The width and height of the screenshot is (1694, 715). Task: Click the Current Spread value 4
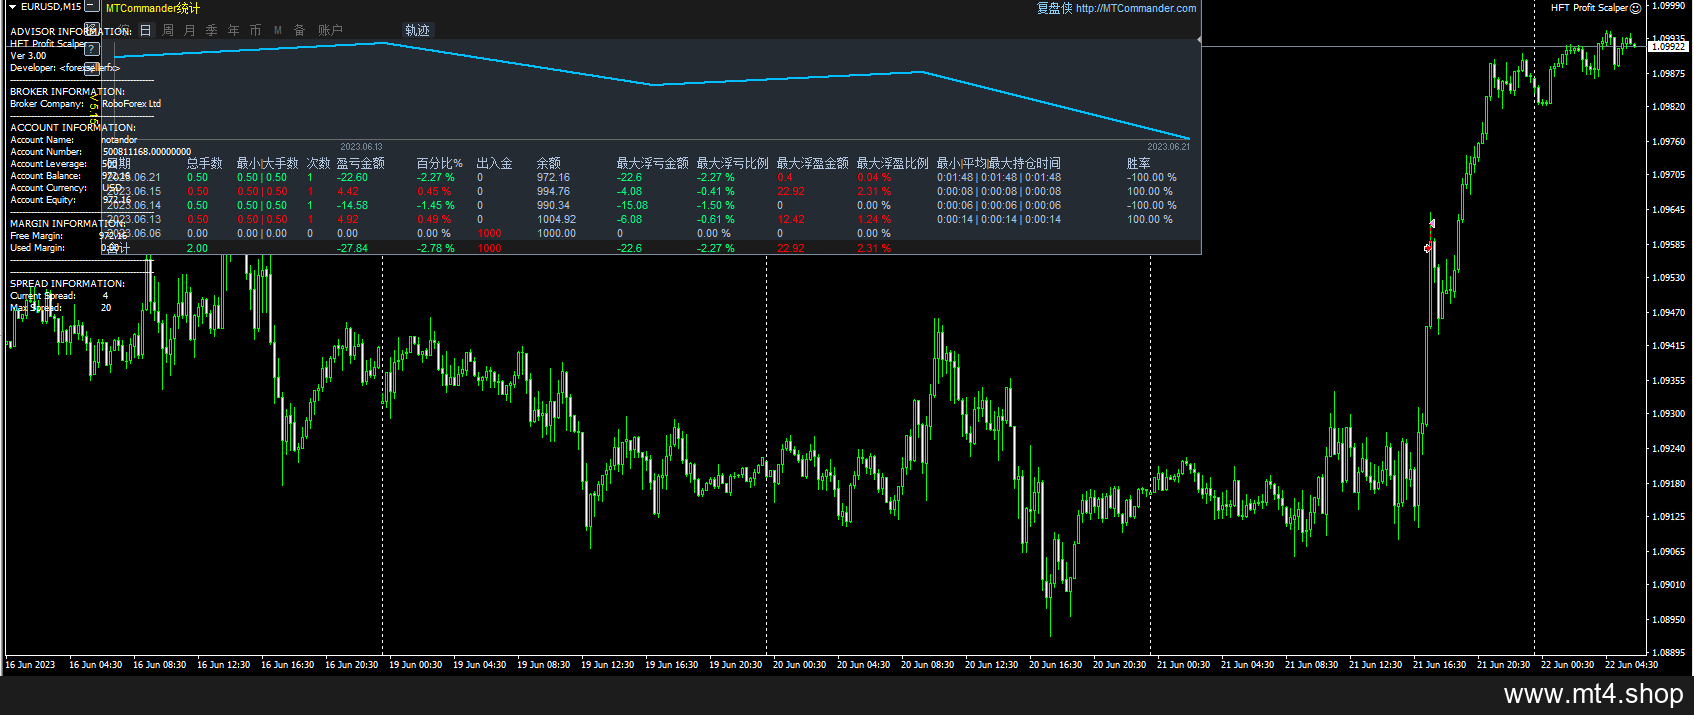coord(105,296)
